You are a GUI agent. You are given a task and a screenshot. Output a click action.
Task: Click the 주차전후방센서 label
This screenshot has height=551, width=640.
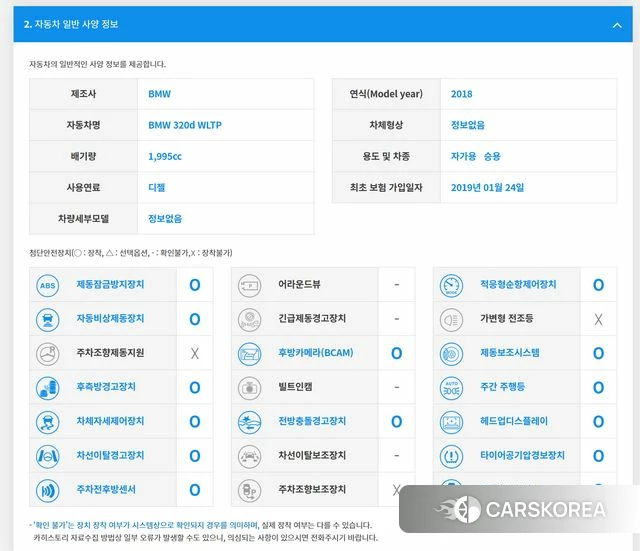(106, 489)
